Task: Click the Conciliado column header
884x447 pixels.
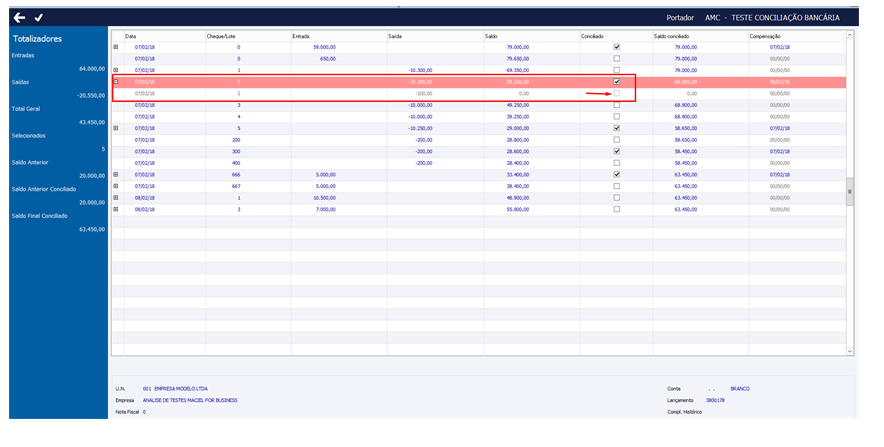Action: click(616, 36)
